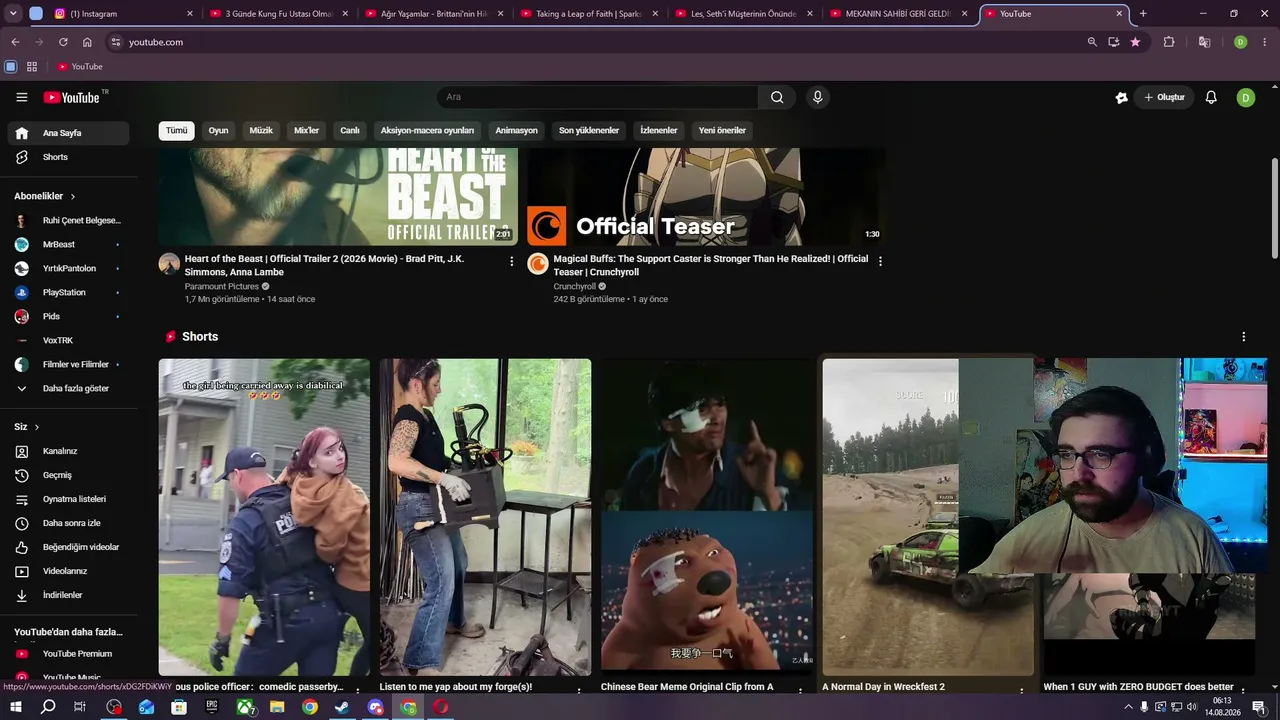Click the install app icon in address bar
This screenshot has width=1280, height=720.
1114,42
